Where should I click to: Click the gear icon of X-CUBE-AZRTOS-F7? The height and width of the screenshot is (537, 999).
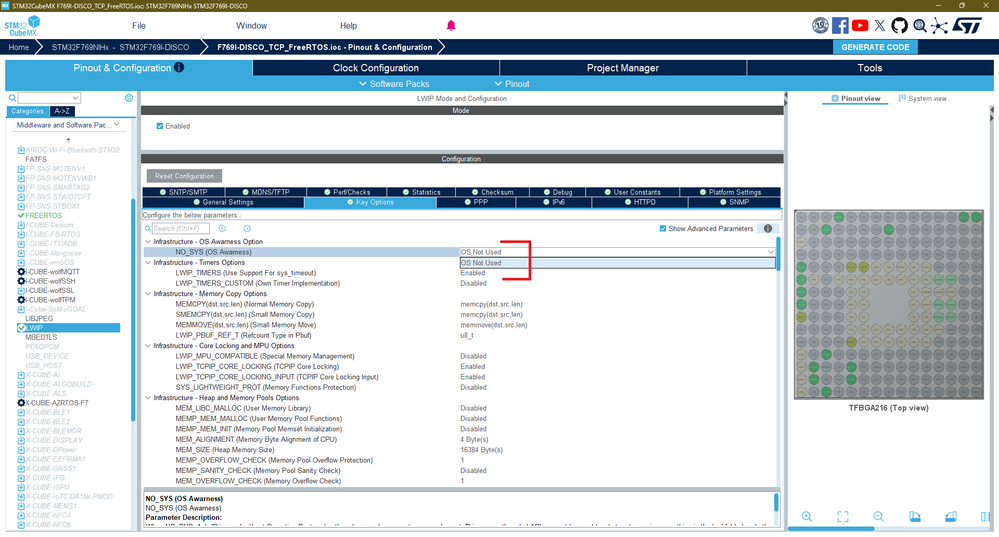[x=21, y=403]
